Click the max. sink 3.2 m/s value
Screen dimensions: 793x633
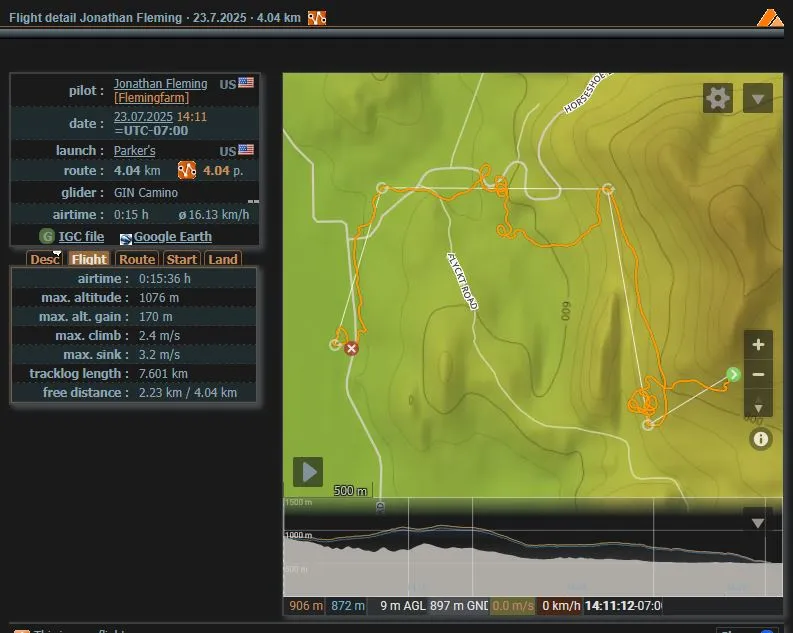pyautogui.click(x=159, y=355)
